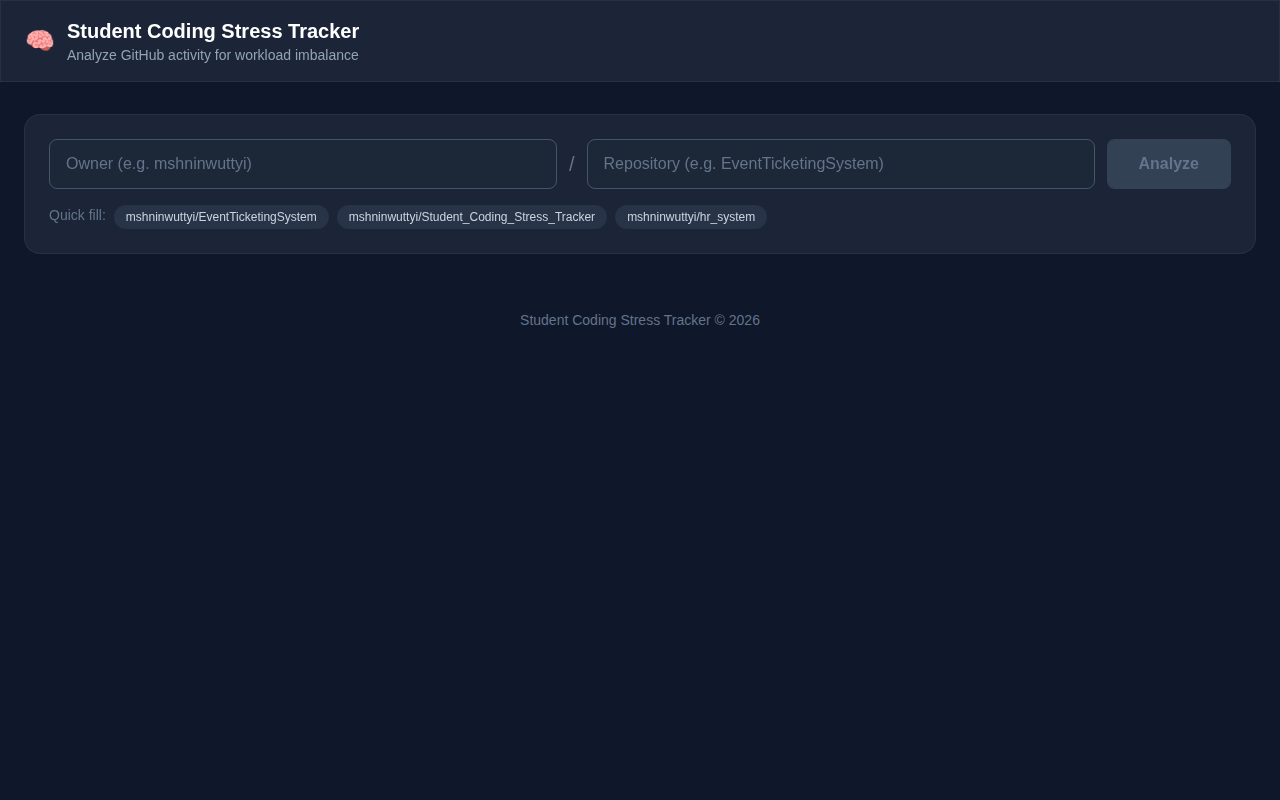This screenshot has width=1280, height=800.
Task: Quick fill mshninwuttyi/Student_Coding_Stress_Tracker
Action: pyautogui.click(x=472, y=217)
